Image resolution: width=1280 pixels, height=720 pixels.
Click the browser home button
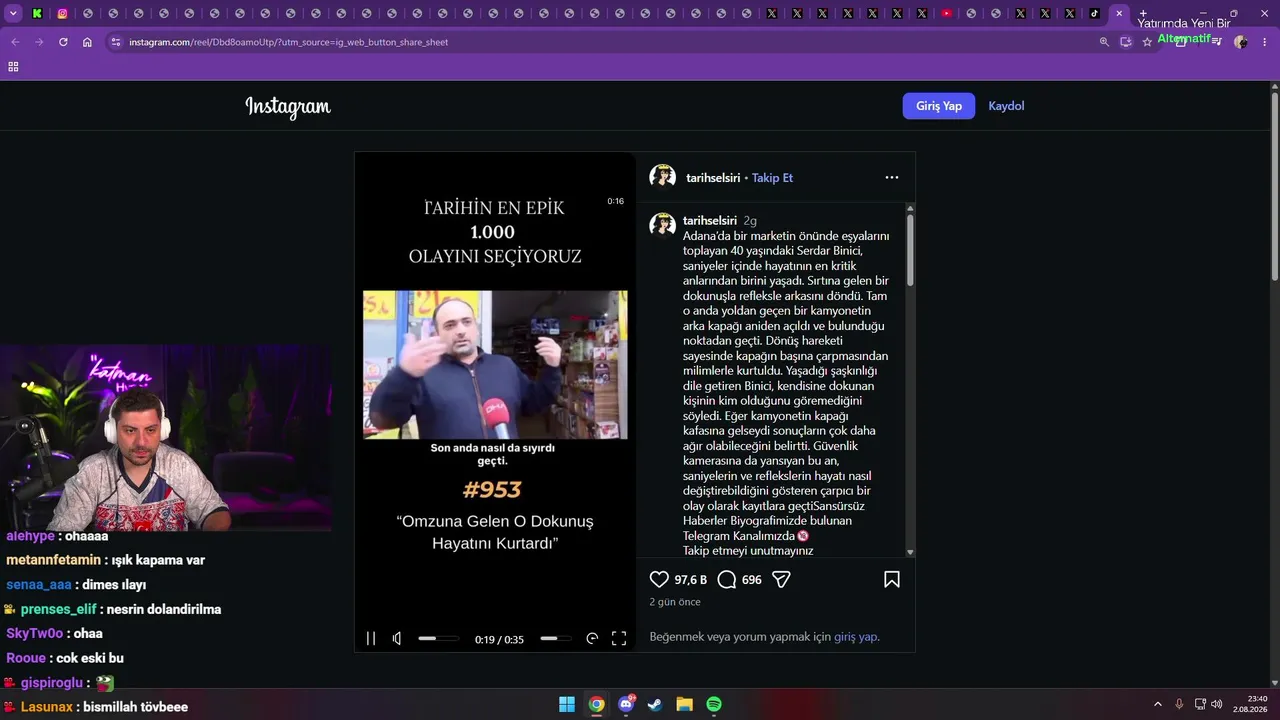pyautogui.click(x=87, y=42)
